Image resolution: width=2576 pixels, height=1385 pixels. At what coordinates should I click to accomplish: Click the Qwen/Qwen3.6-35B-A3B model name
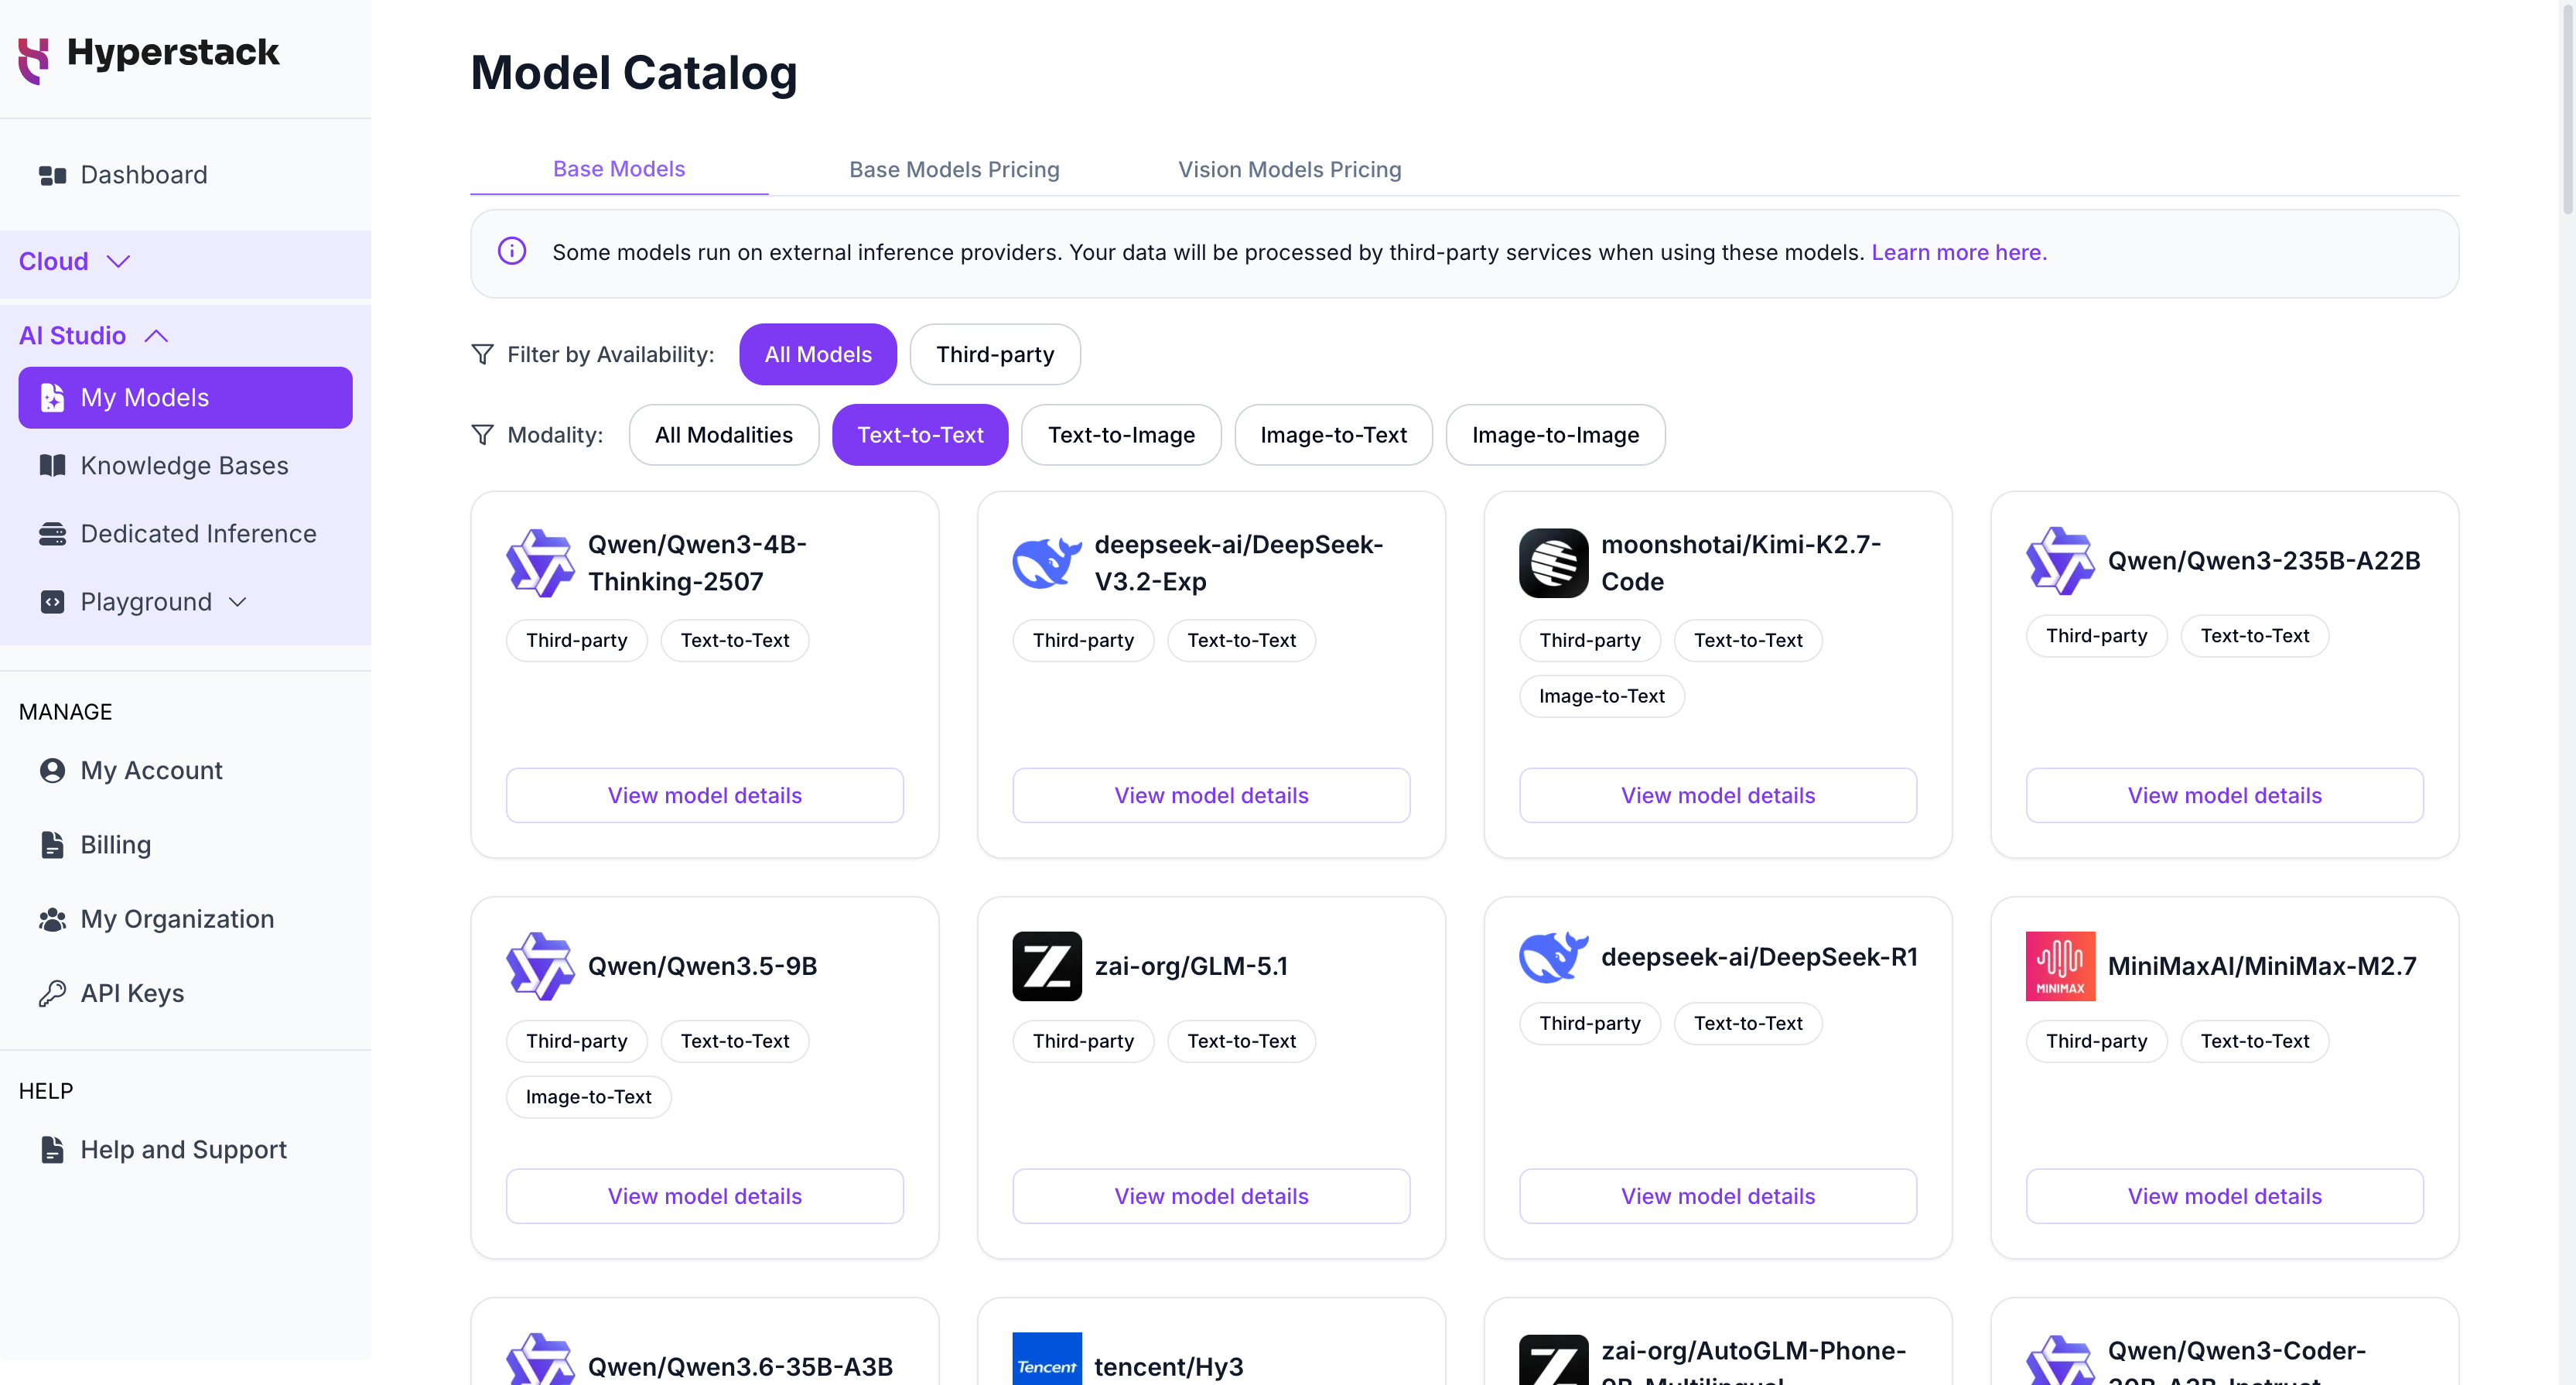coord(740,1367)
